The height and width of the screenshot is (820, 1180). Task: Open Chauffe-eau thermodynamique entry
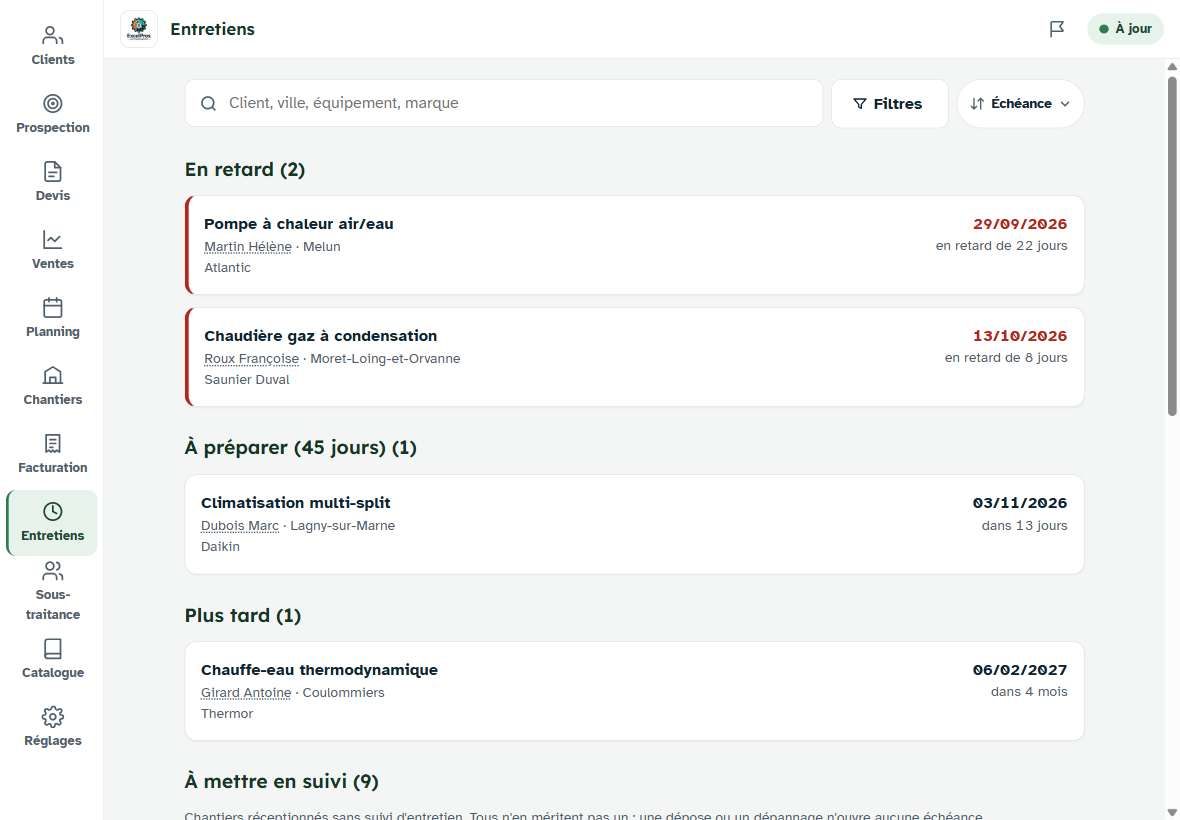pyautogui.click(x=634, y=691)
